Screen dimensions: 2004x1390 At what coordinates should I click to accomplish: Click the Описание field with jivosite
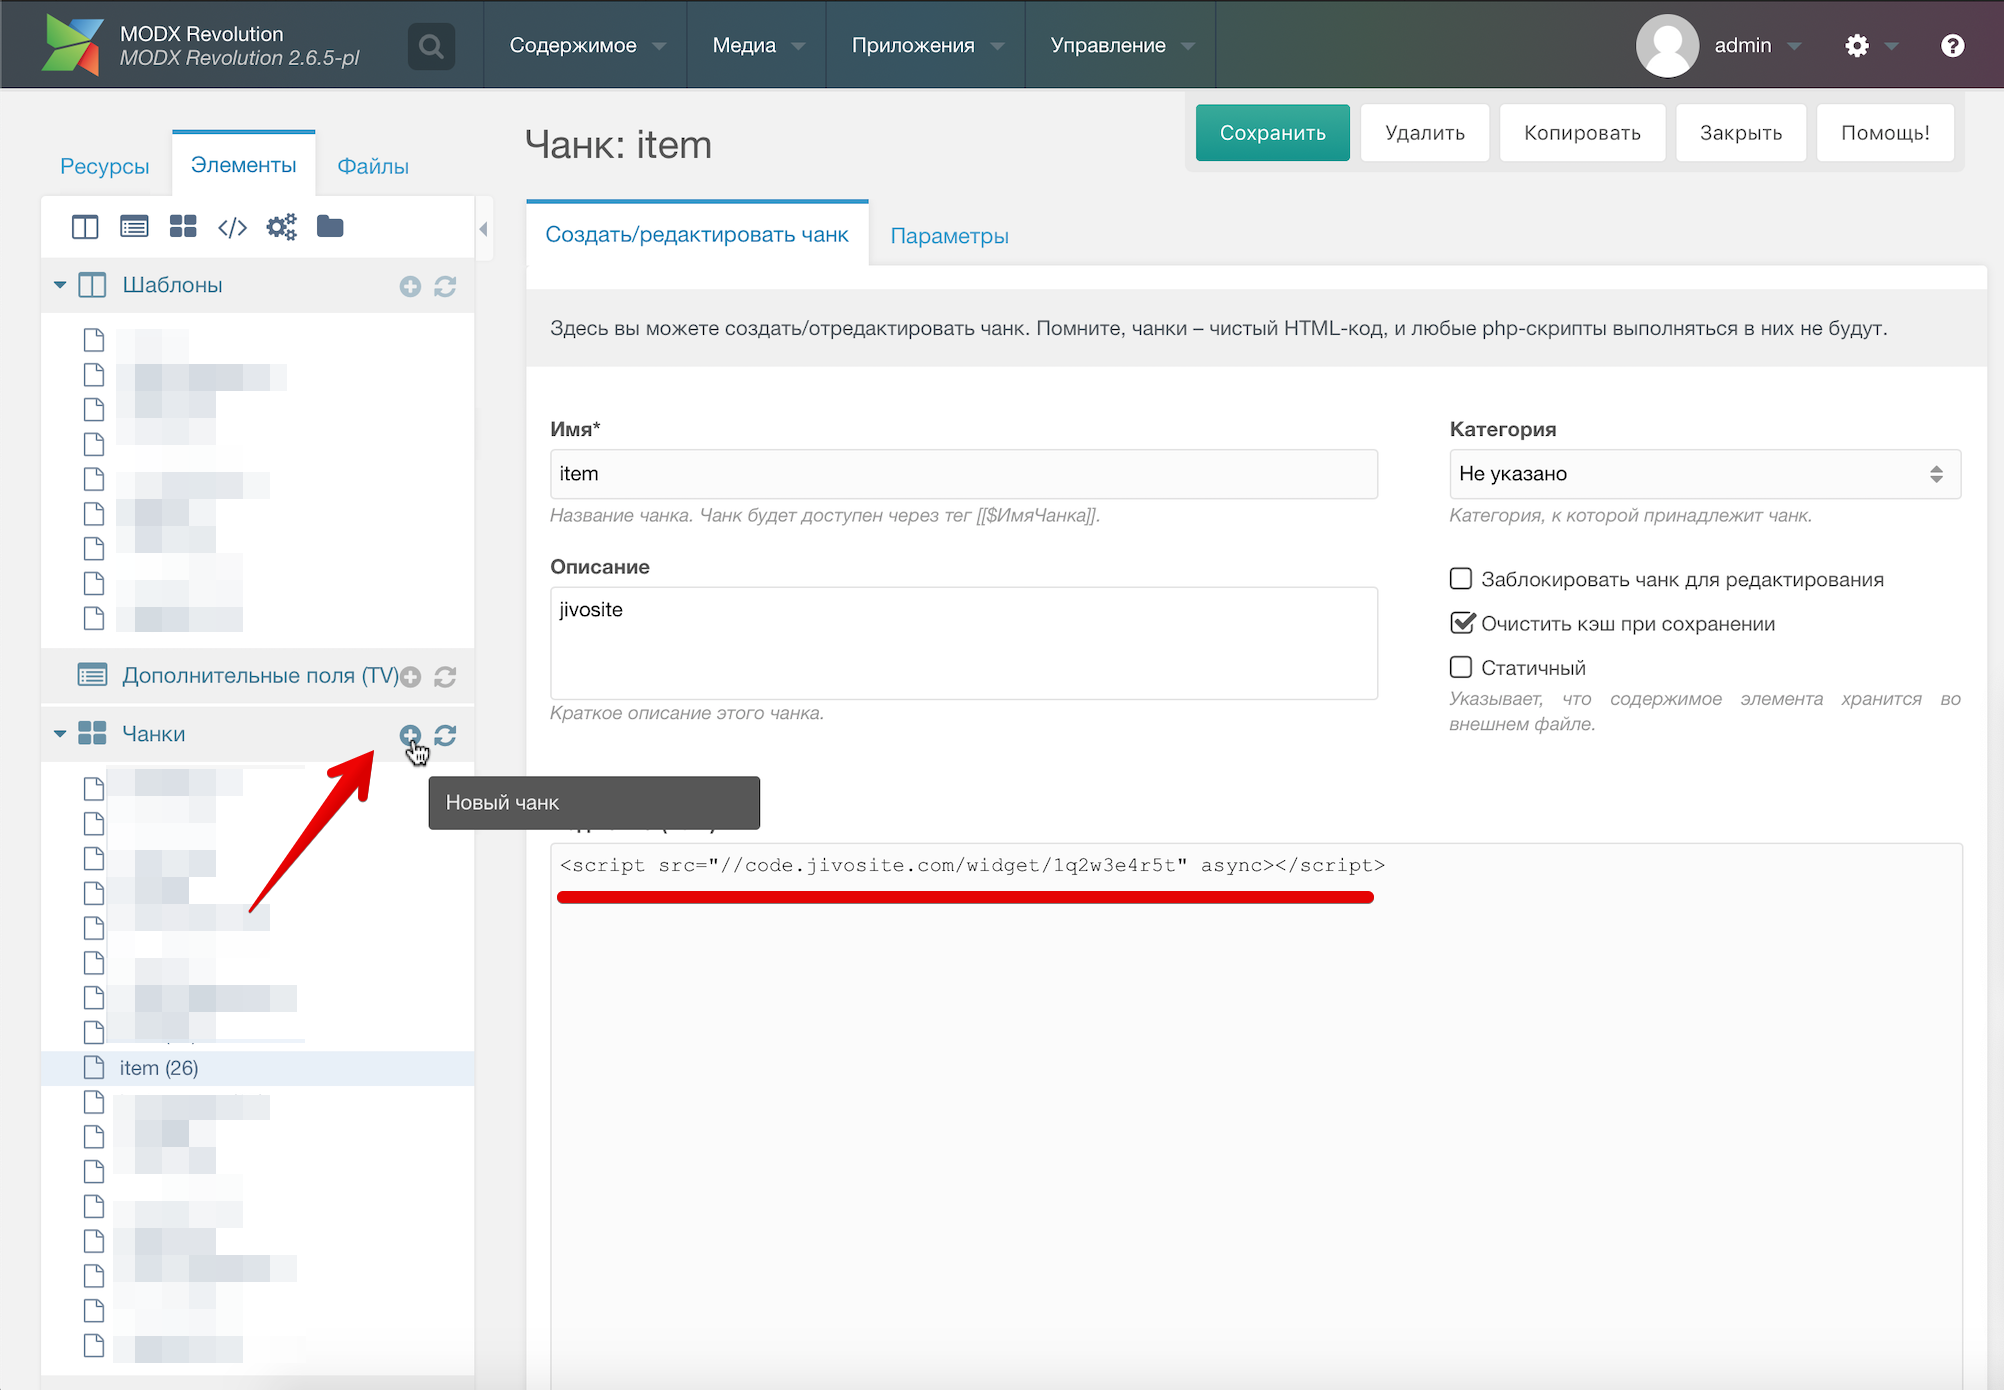tap(964, 643)
